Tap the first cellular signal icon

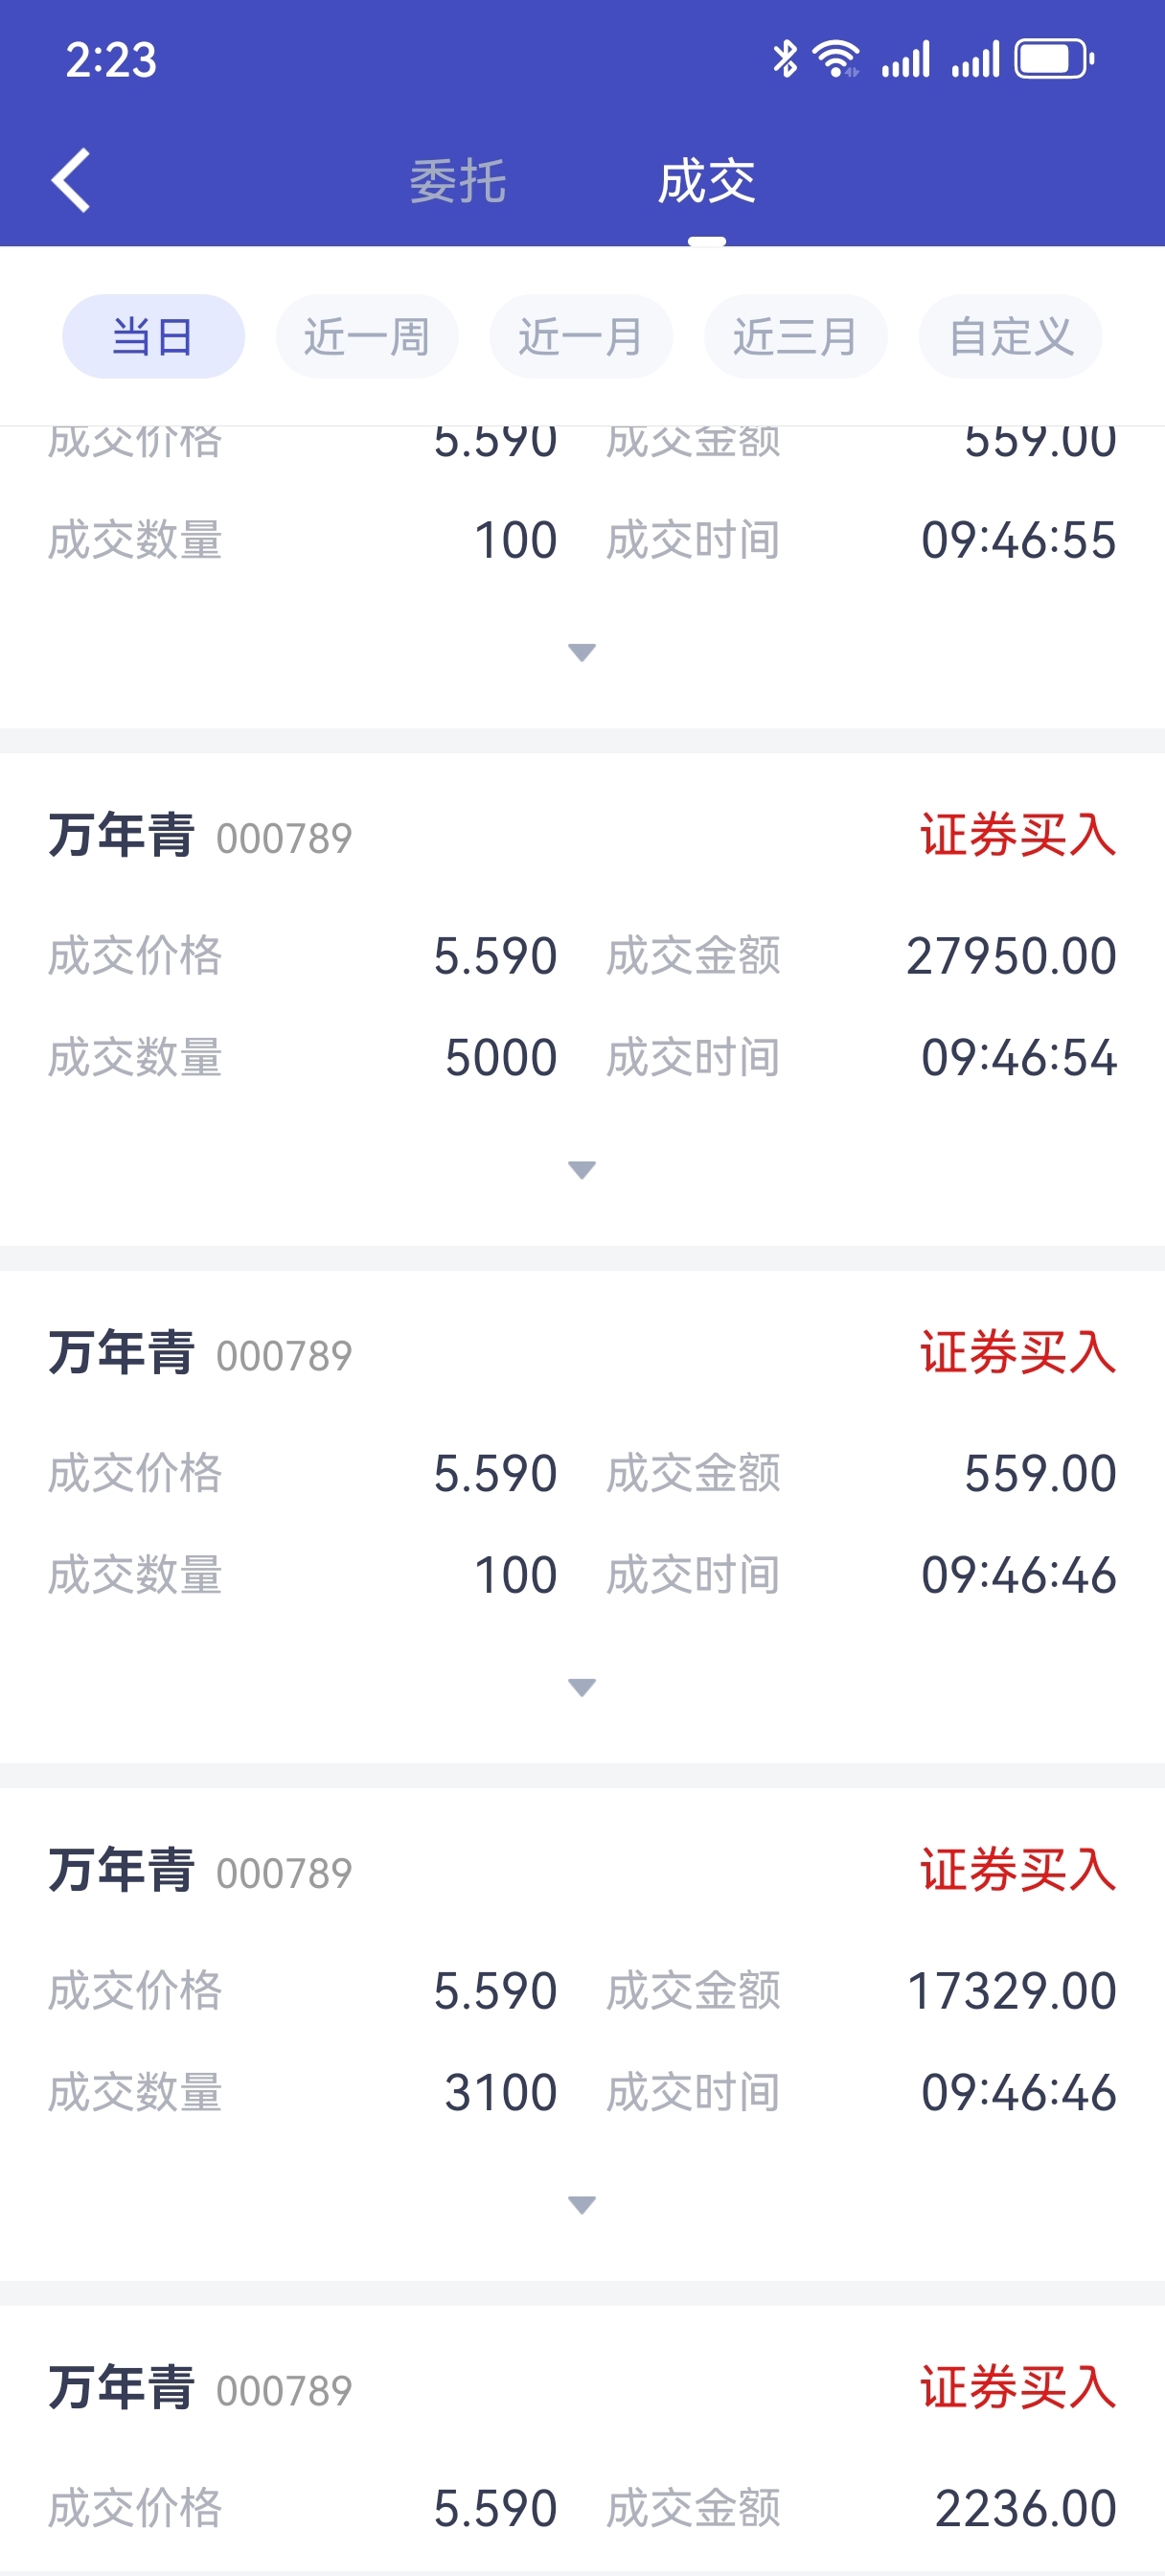905,59
